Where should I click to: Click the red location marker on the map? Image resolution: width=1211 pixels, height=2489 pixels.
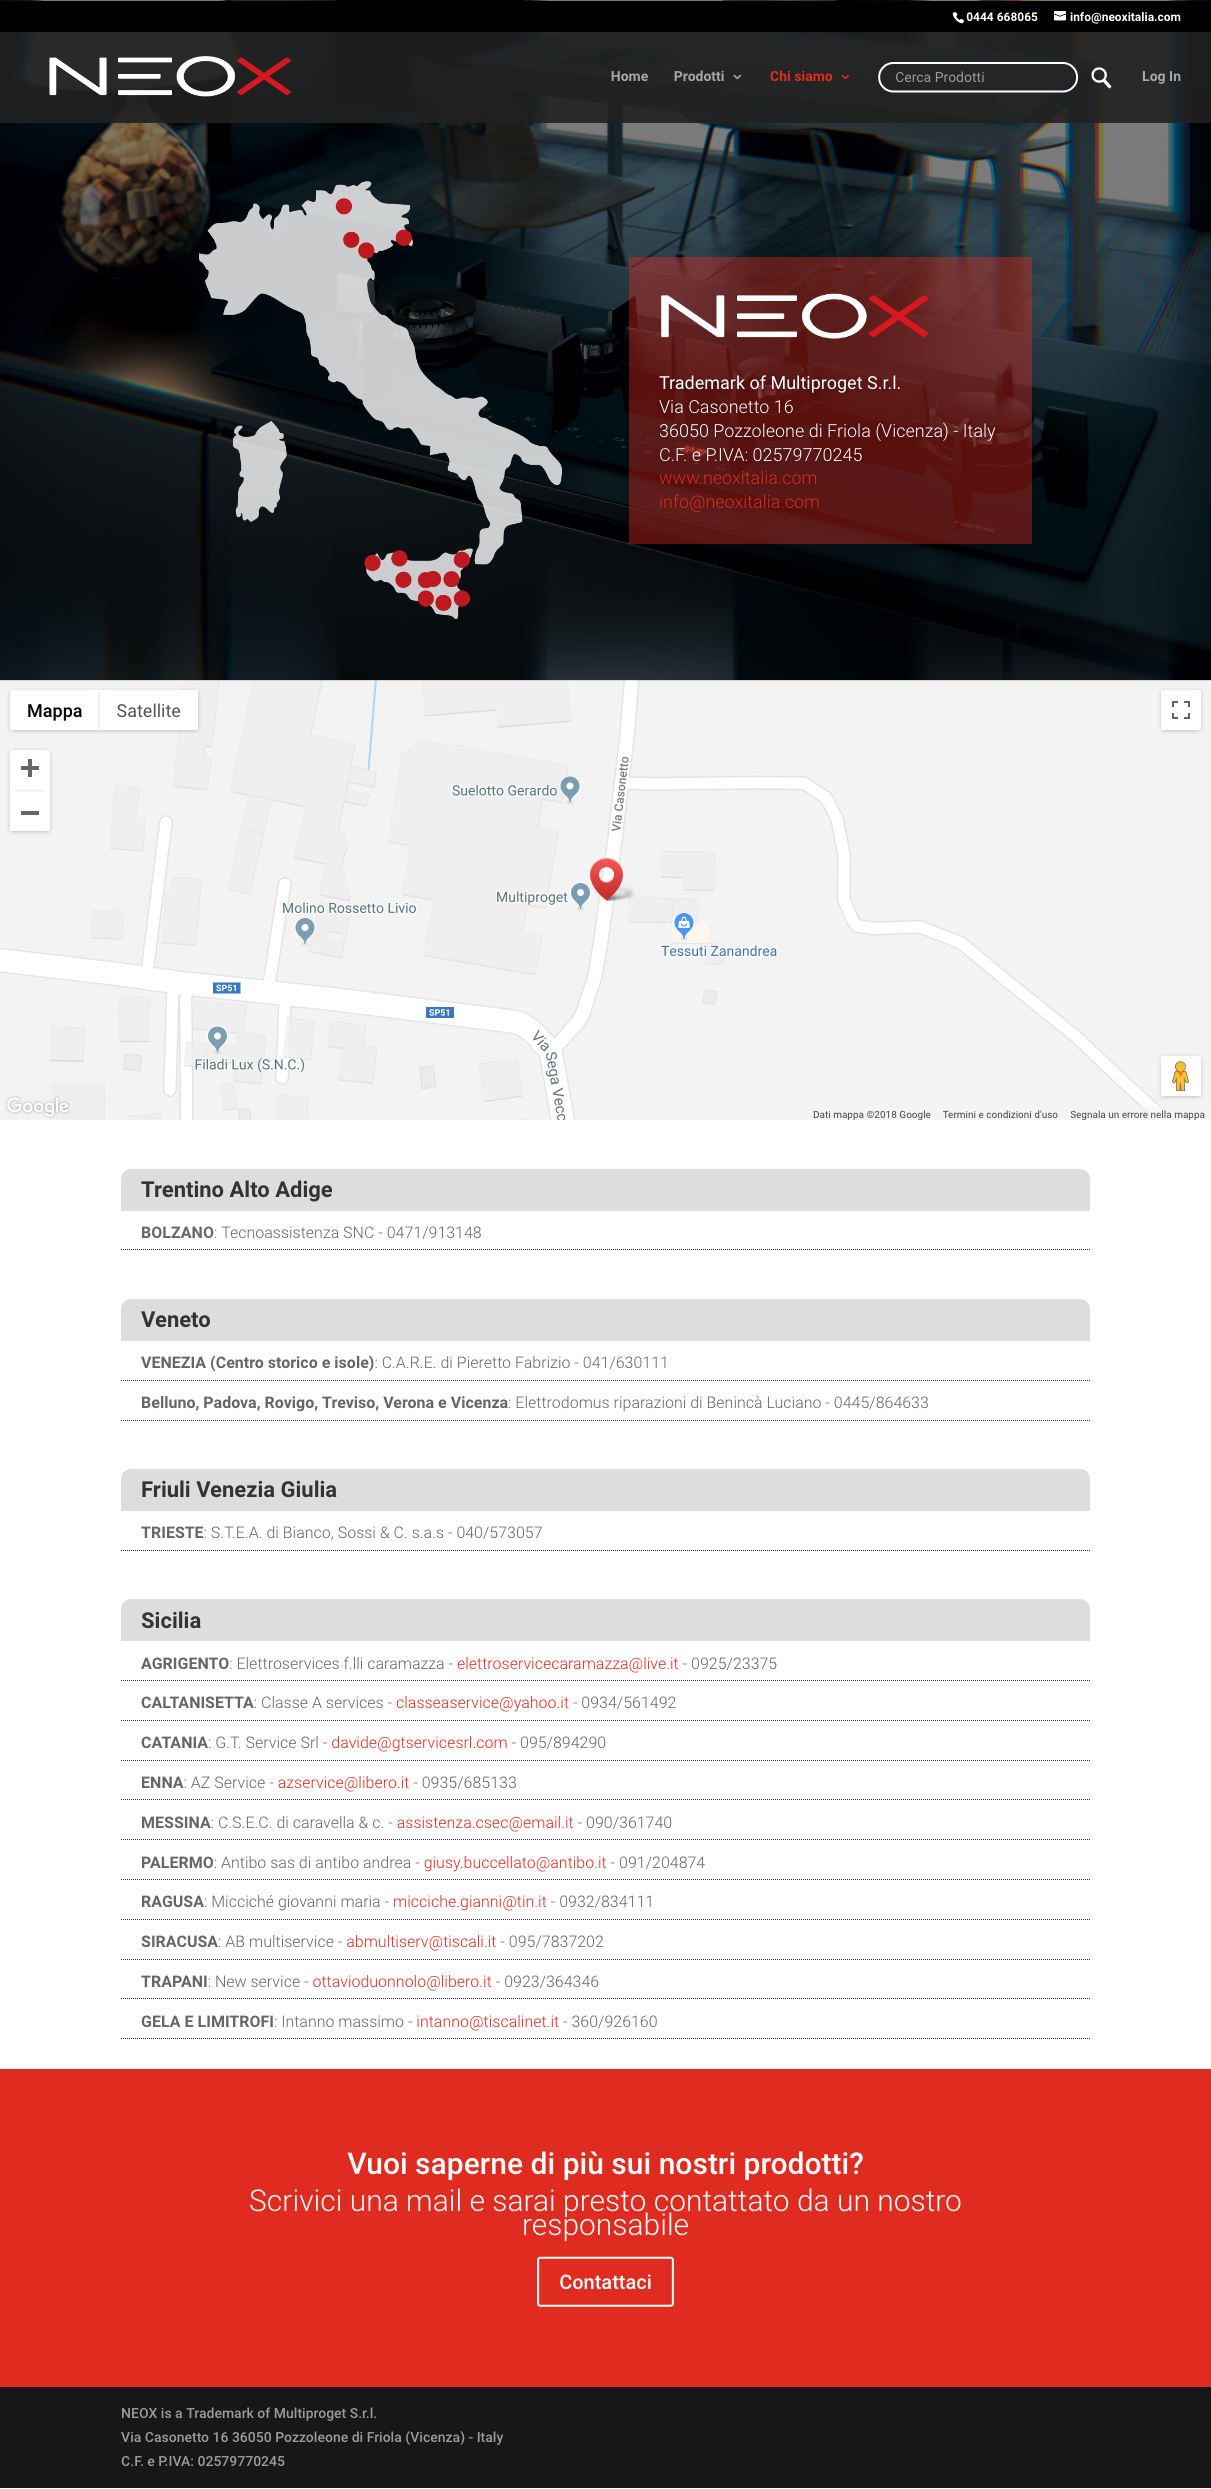pyautogui.click(x=606, y=878)
